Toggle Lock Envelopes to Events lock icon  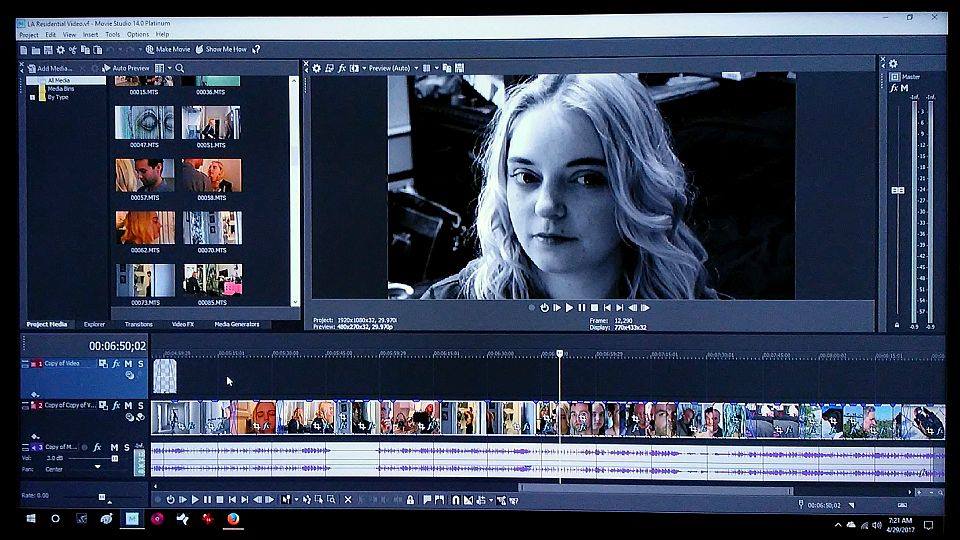click(x=411, y=500)
